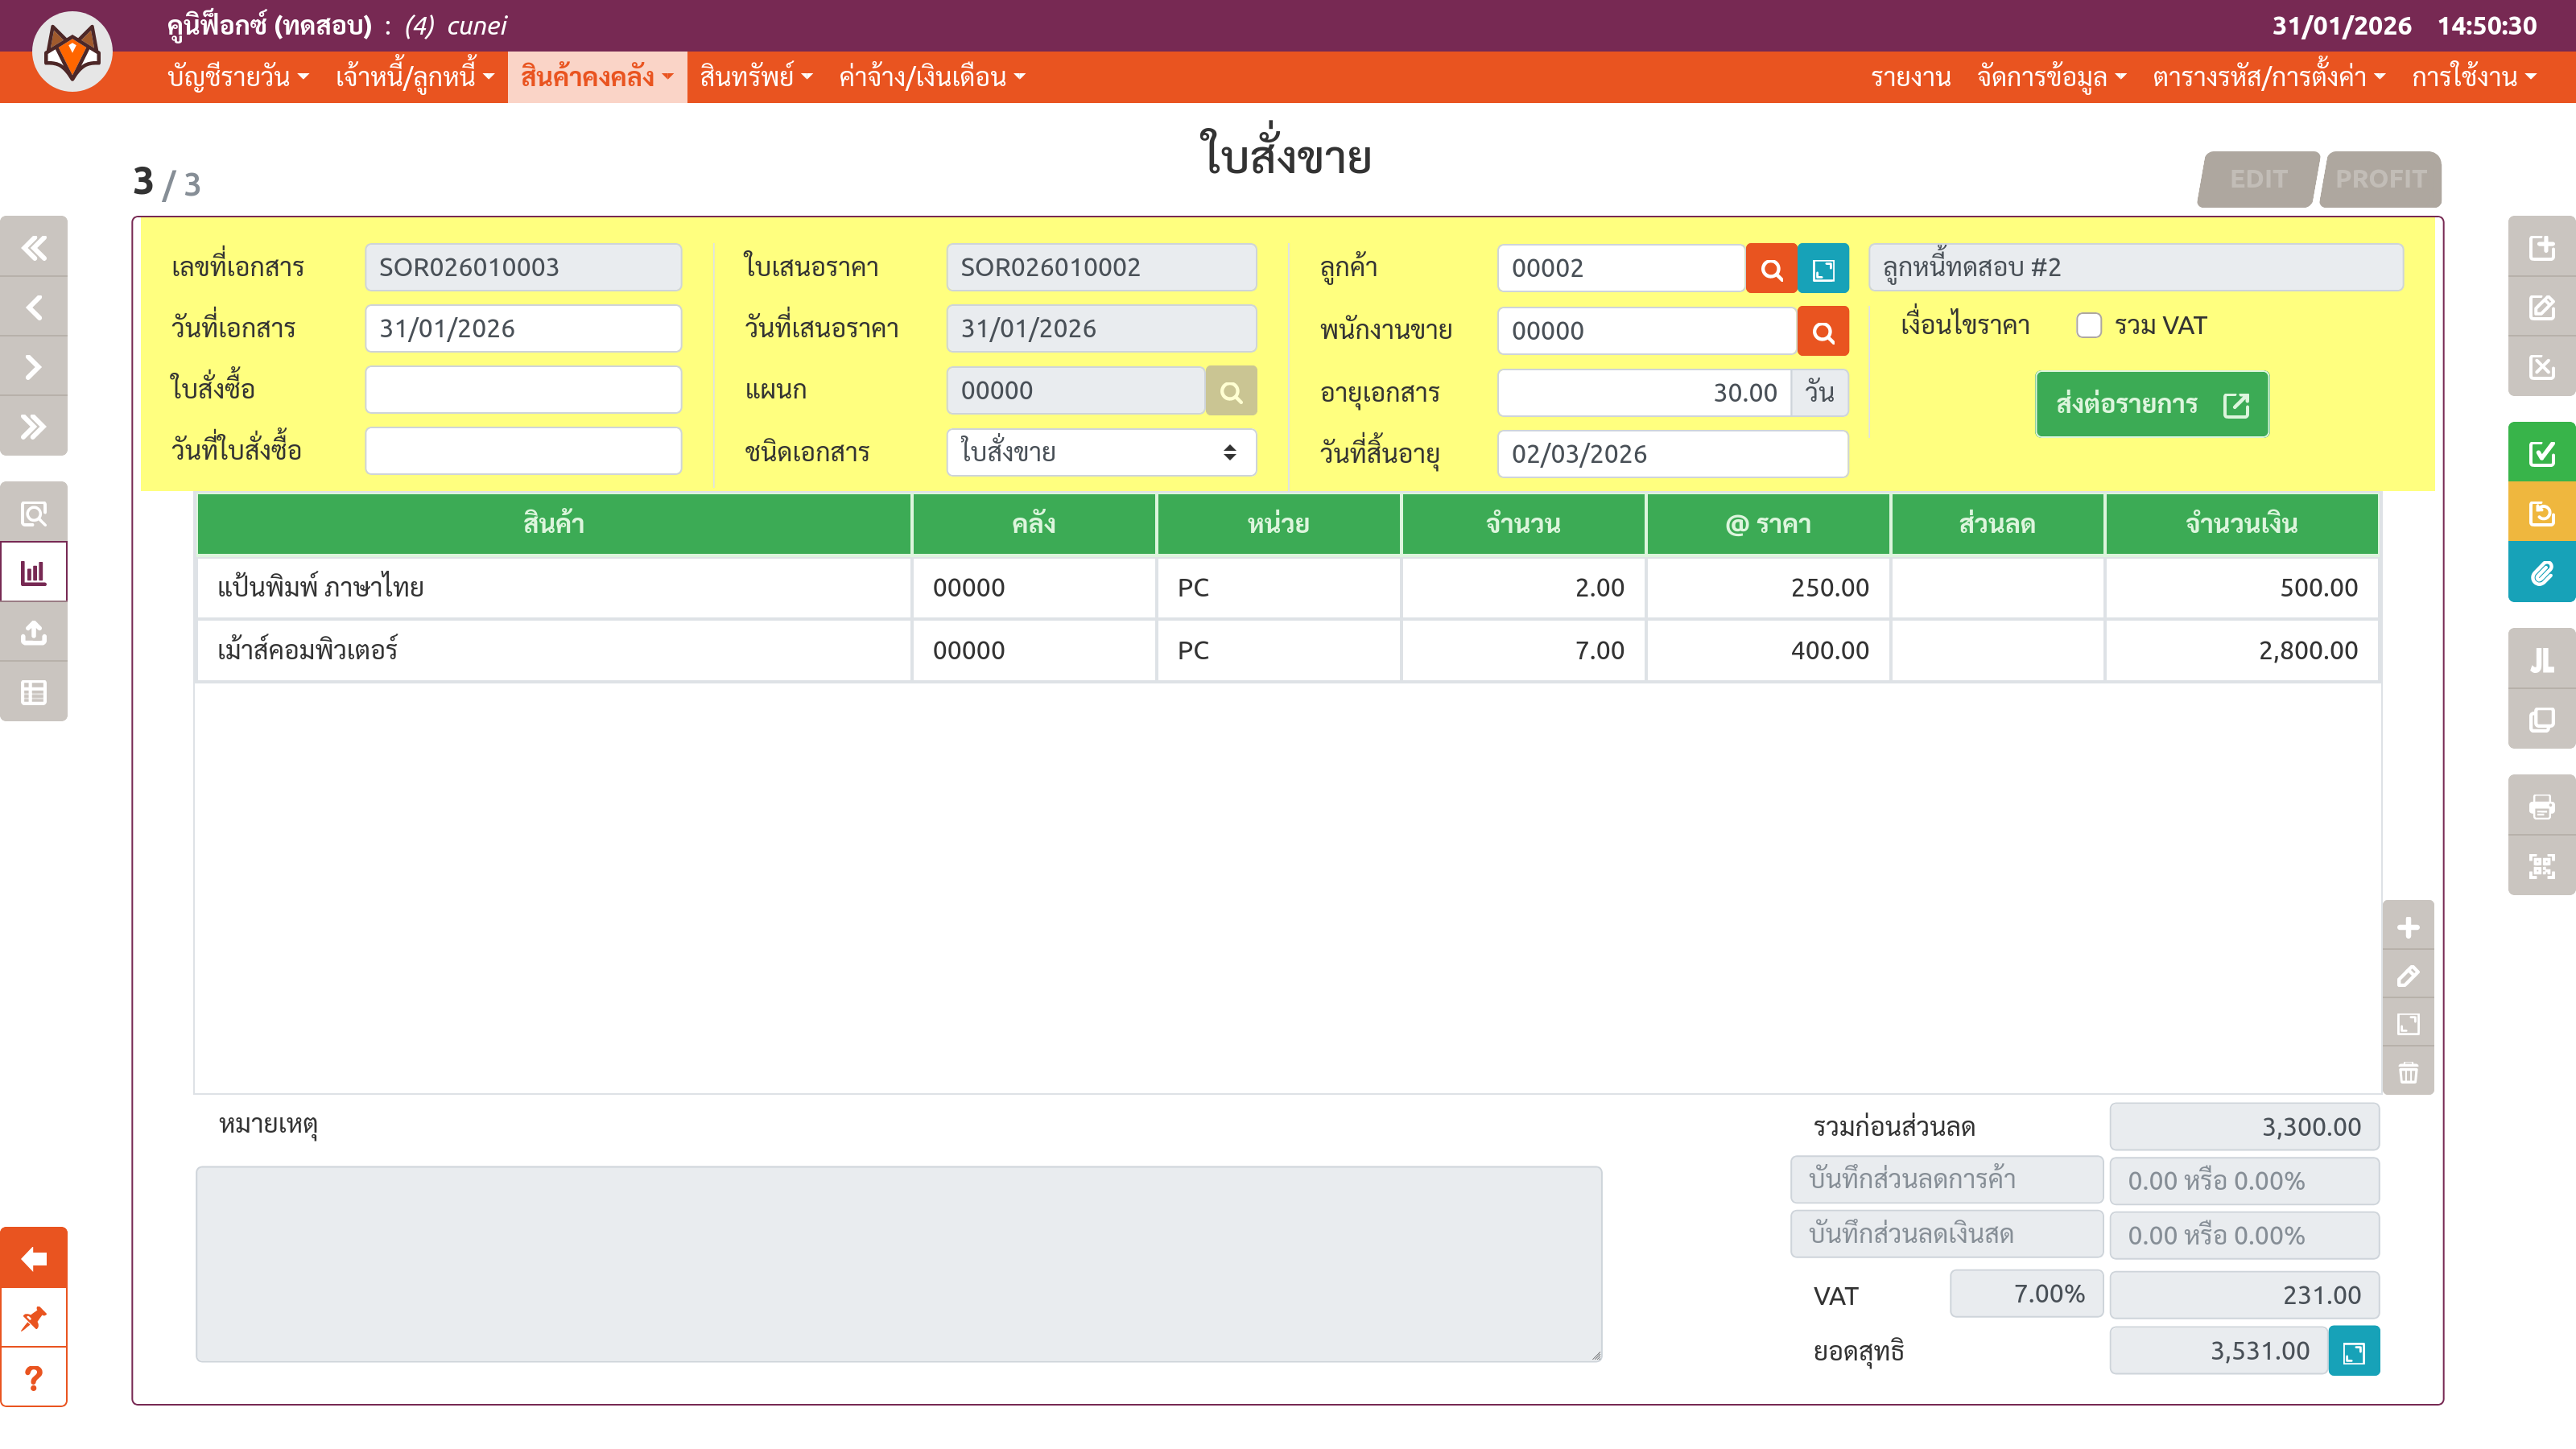The height and width of the screenshot is (1449, 2576).
Task: Expand the จัดการข้อมูล dropdown menu
Action: tap(2050, 77)
